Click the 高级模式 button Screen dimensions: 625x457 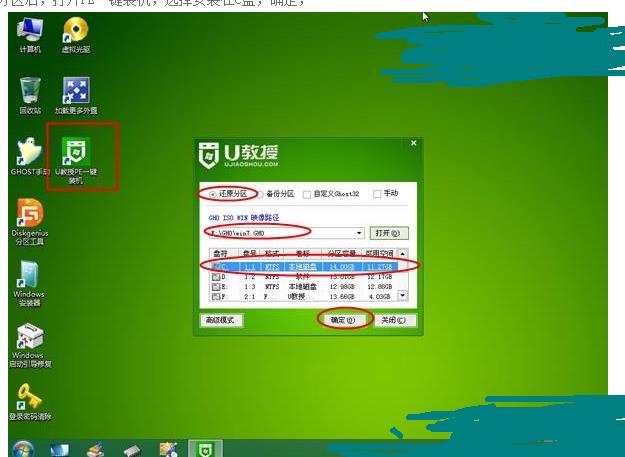coord(221,320)
